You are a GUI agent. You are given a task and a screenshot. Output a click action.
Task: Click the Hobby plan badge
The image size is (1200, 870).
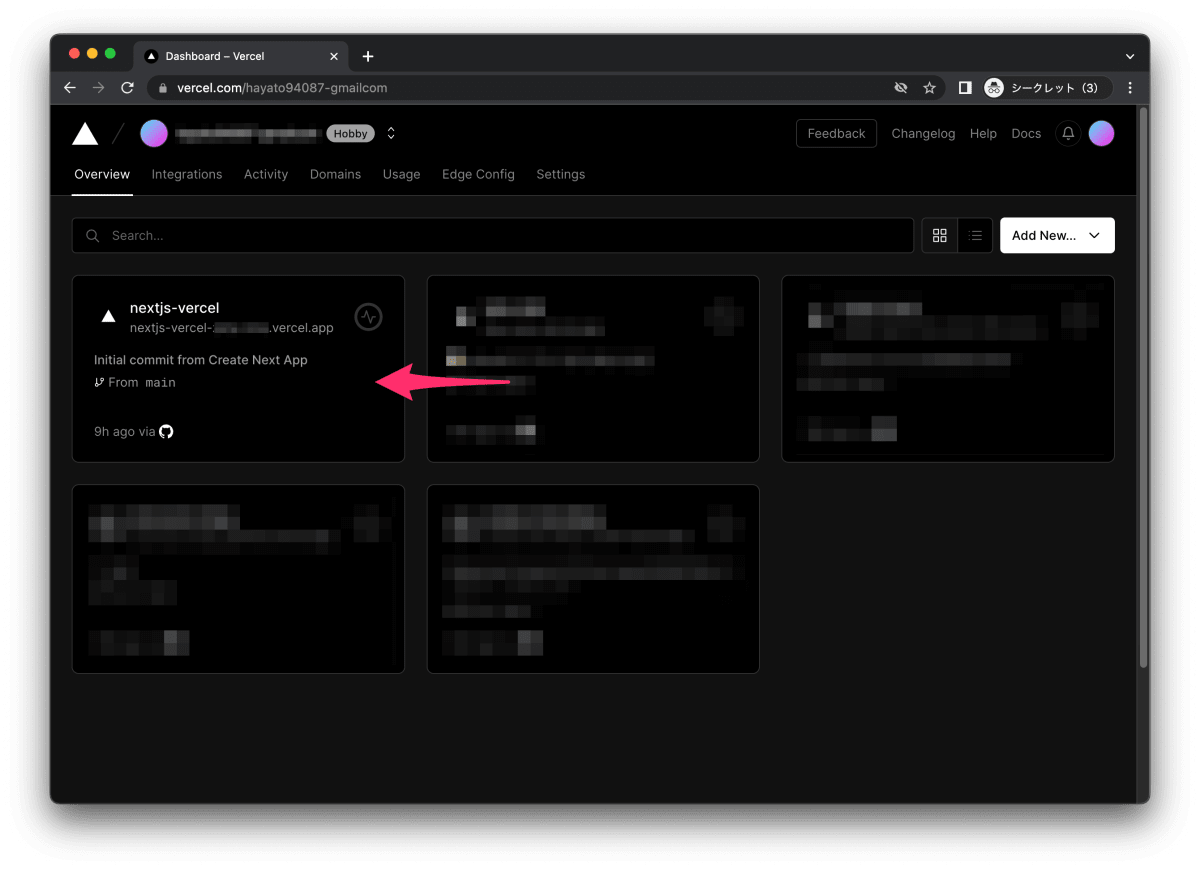(350, 133)
